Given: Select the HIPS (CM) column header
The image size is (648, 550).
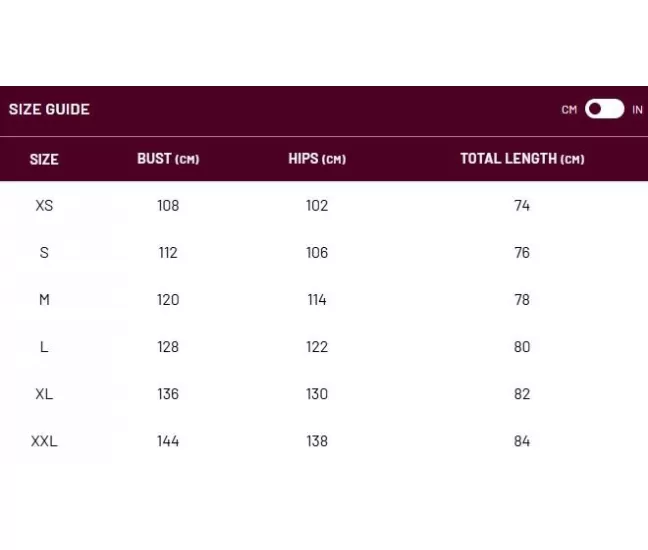Looking at the screenshot, I should click(x=317, y=159).
